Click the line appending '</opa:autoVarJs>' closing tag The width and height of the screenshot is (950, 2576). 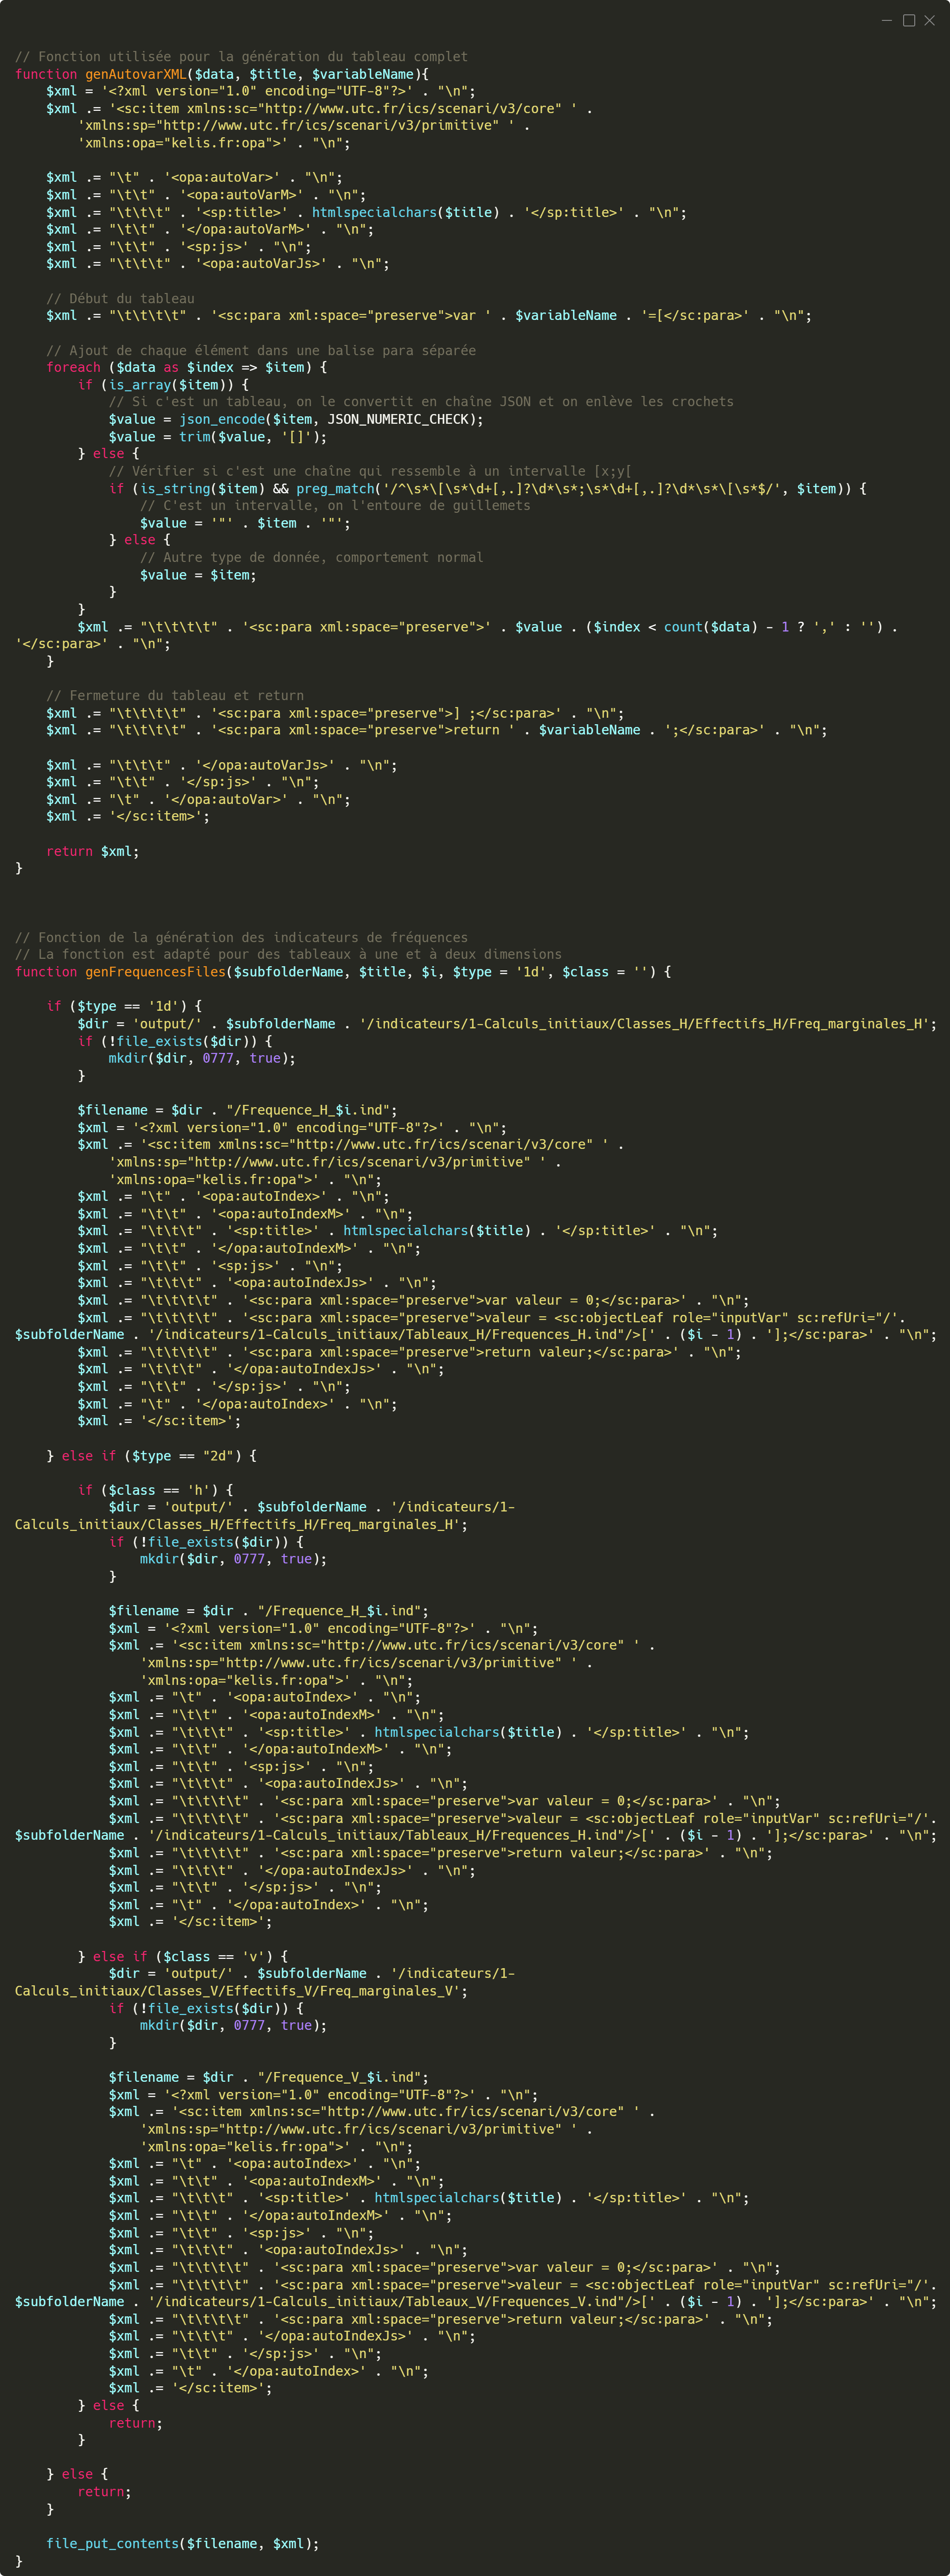(x=222, y=765)
